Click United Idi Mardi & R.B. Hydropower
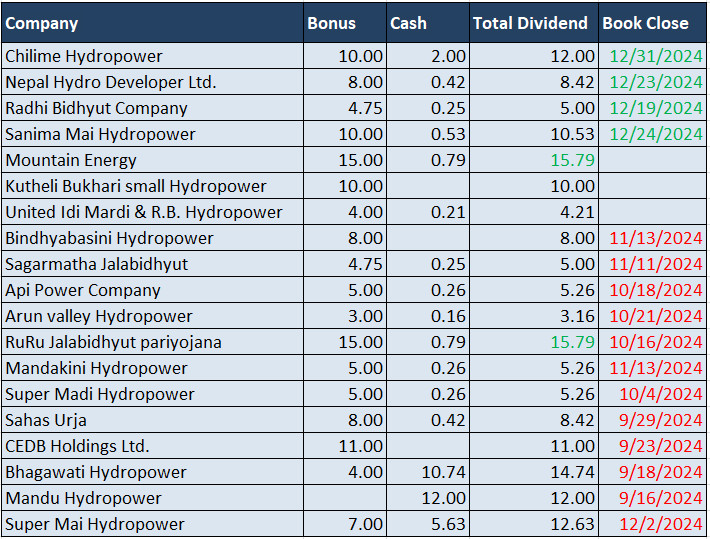 pyautogui.click(x=153, y=212)
